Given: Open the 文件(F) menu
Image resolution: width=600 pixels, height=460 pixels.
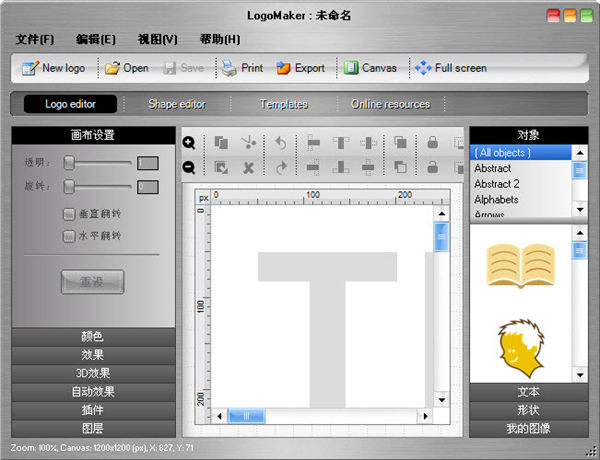Looking at the screenshot, I should click(x=35, y=39).
